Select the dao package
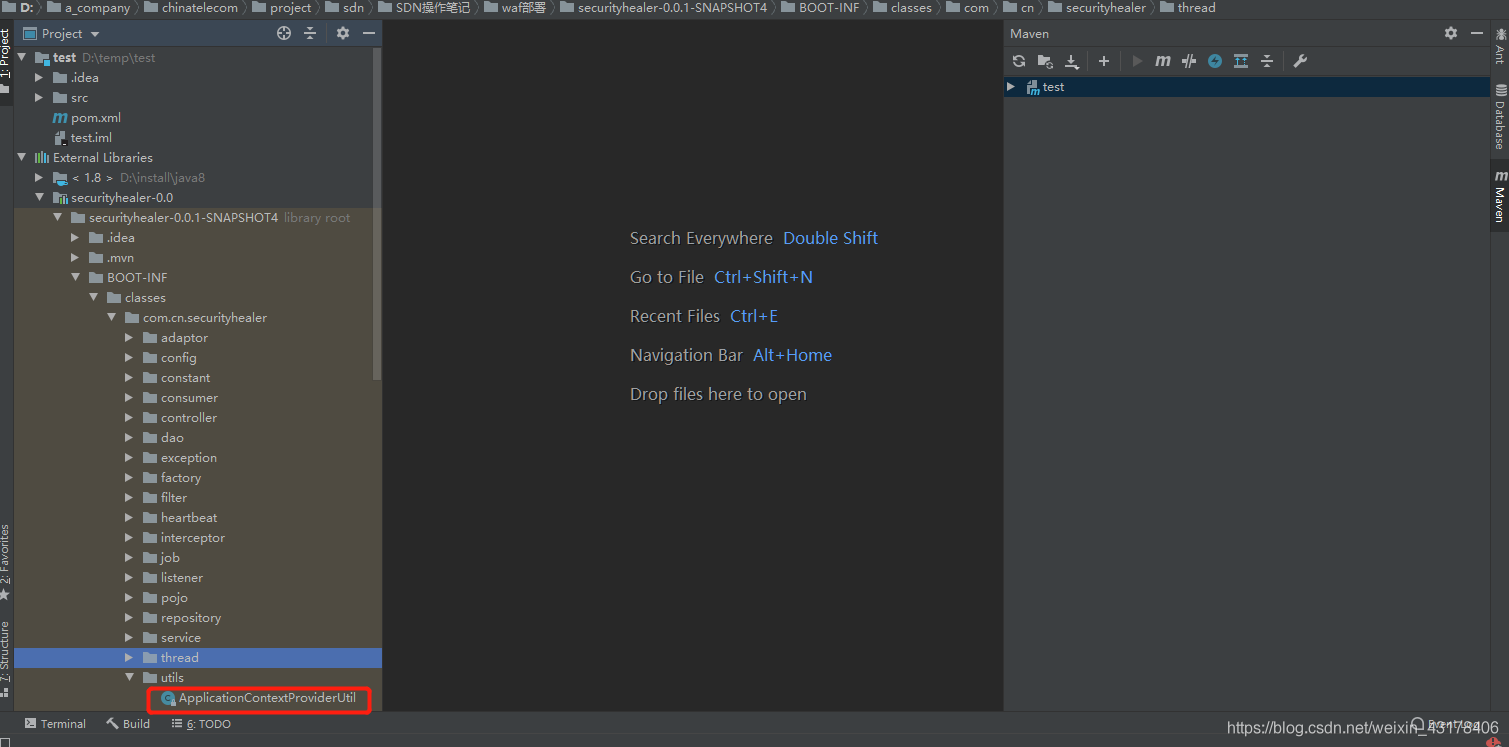 172,438
